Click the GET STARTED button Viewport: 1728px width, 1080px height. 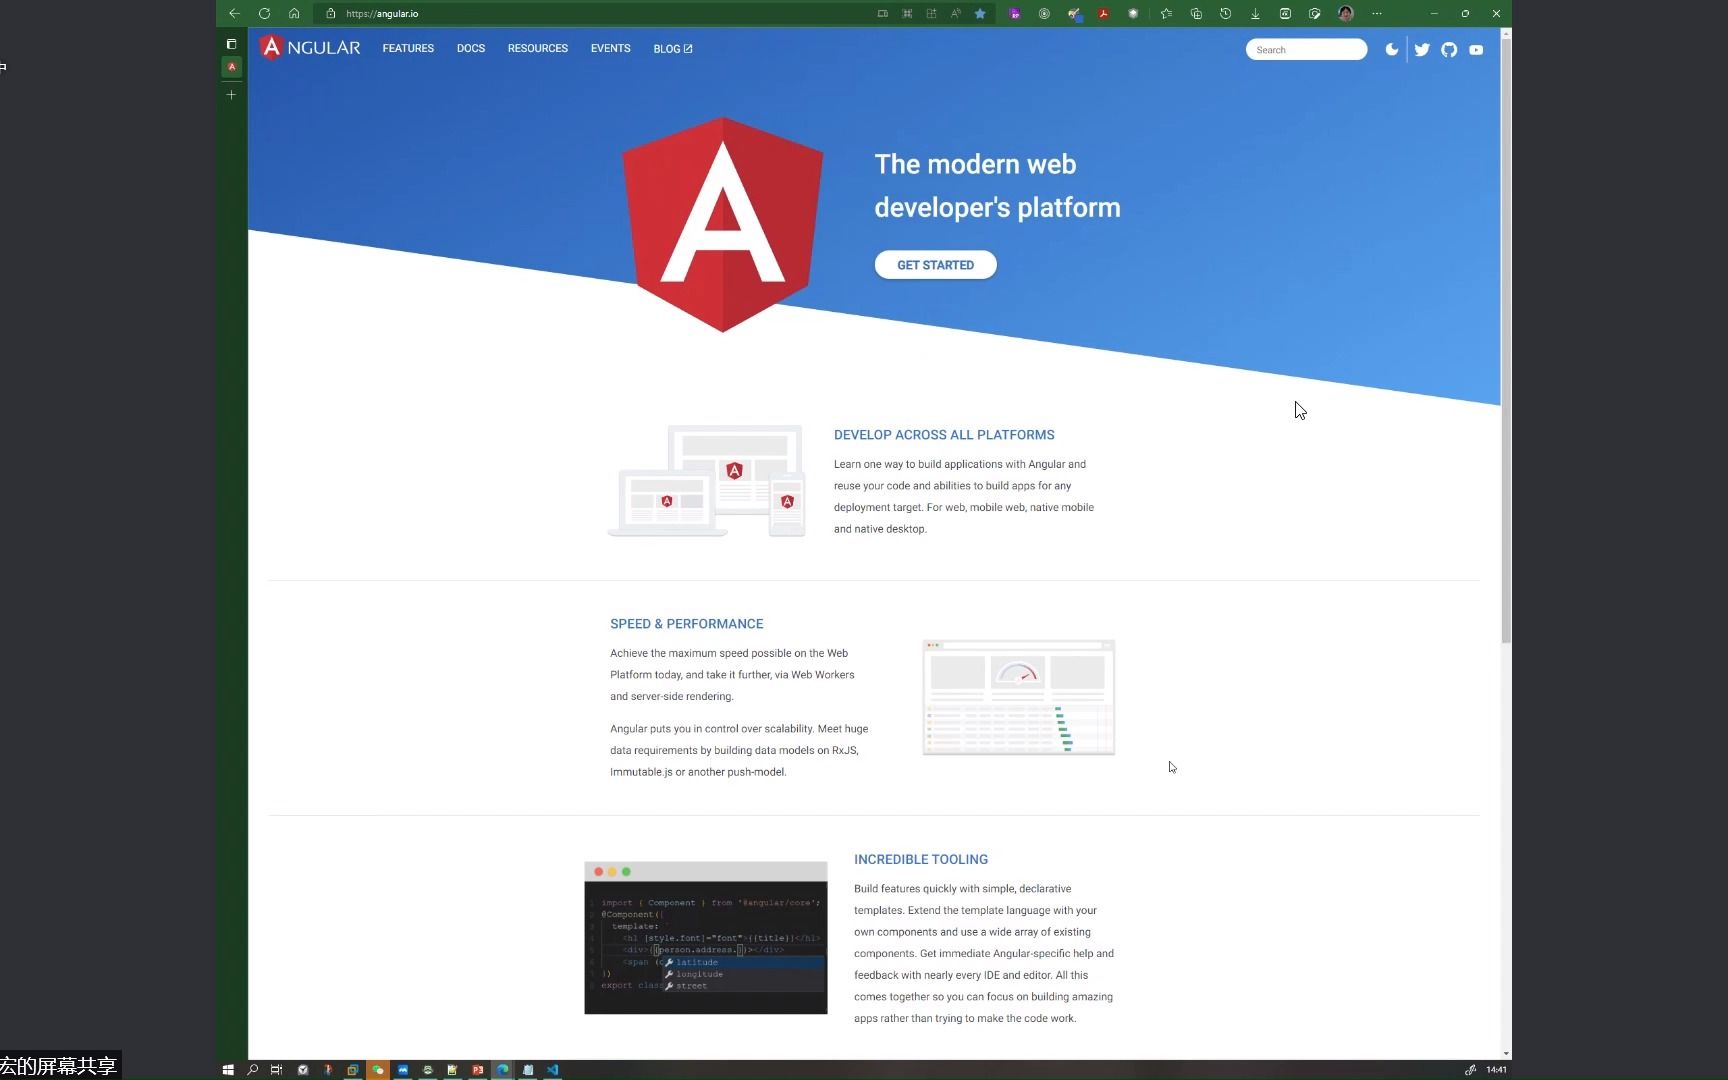(935, 265)
